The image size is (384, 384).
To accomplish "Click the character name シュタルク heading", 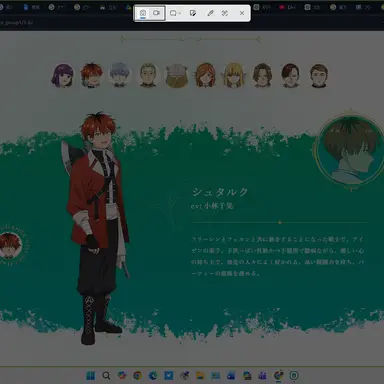I will tap(220, 192).
